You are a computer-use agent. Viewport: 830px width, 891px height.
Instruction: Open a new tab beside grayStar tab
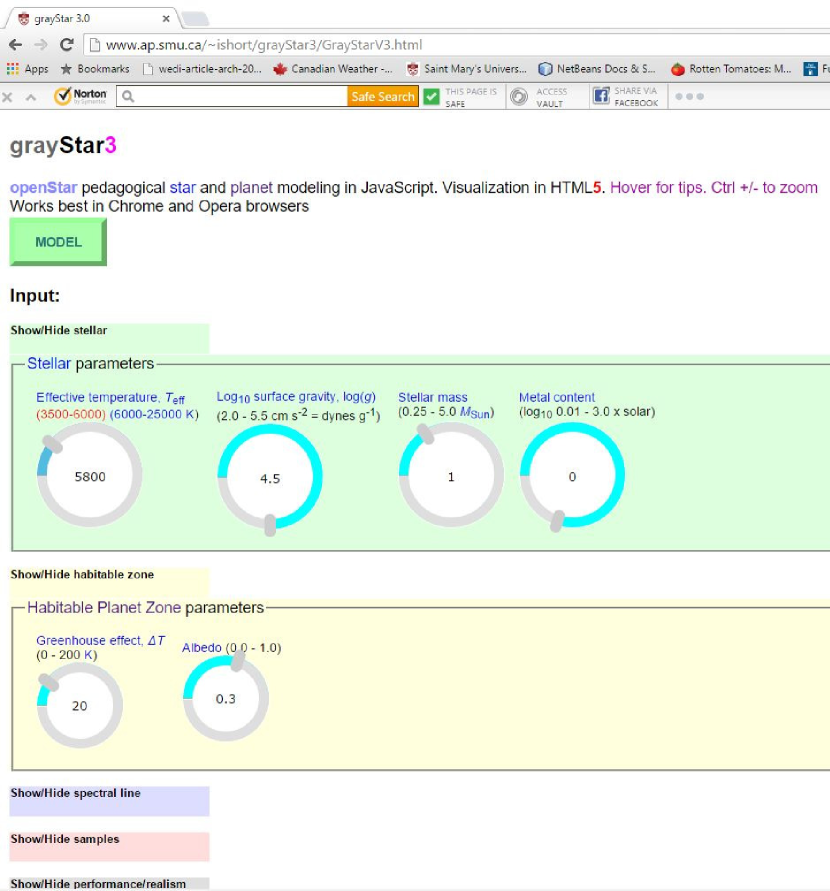tap(194, 19)
